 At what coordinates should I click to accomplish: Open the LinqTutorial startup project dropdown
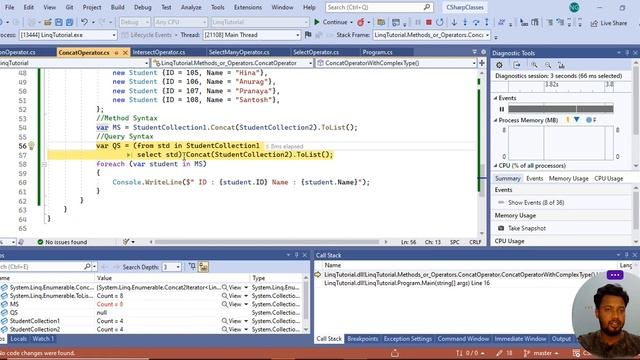(x=260, y=22)
